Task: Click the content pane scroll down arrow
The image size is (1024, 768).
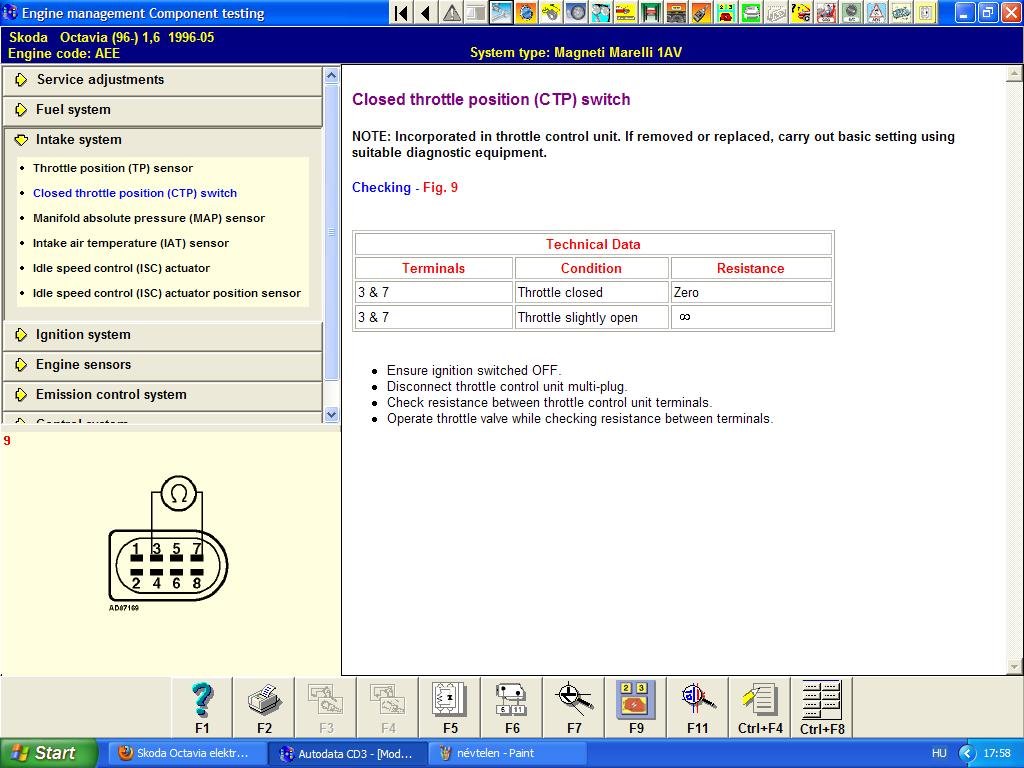Action: tap(1014, 666)
